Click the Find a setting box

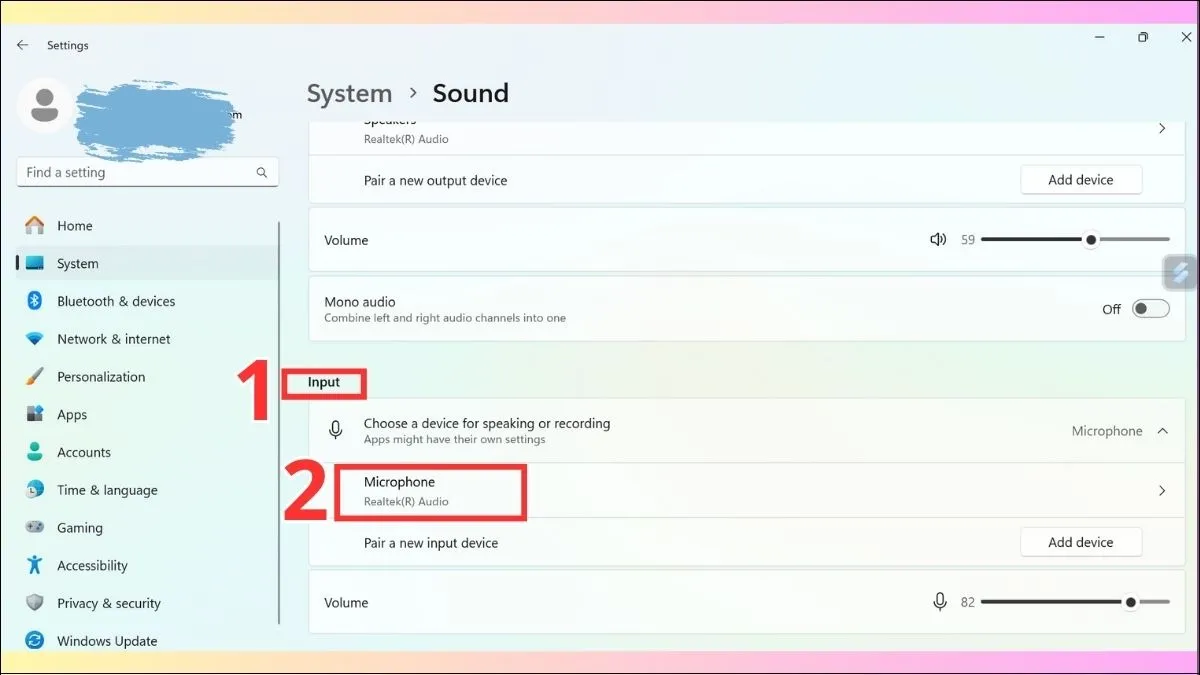click(x=135, y=173)
